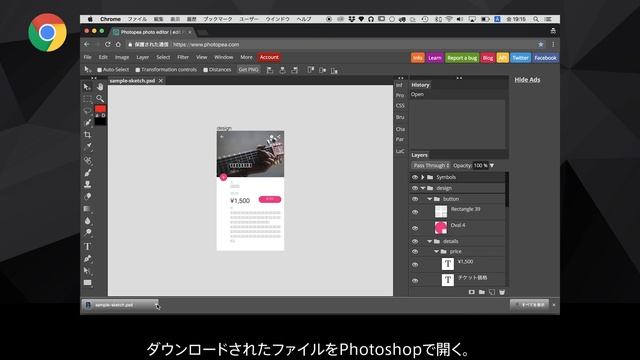Hide the button folder layer
This screenshot has height=360, width=640.
(x=415, y=199)
